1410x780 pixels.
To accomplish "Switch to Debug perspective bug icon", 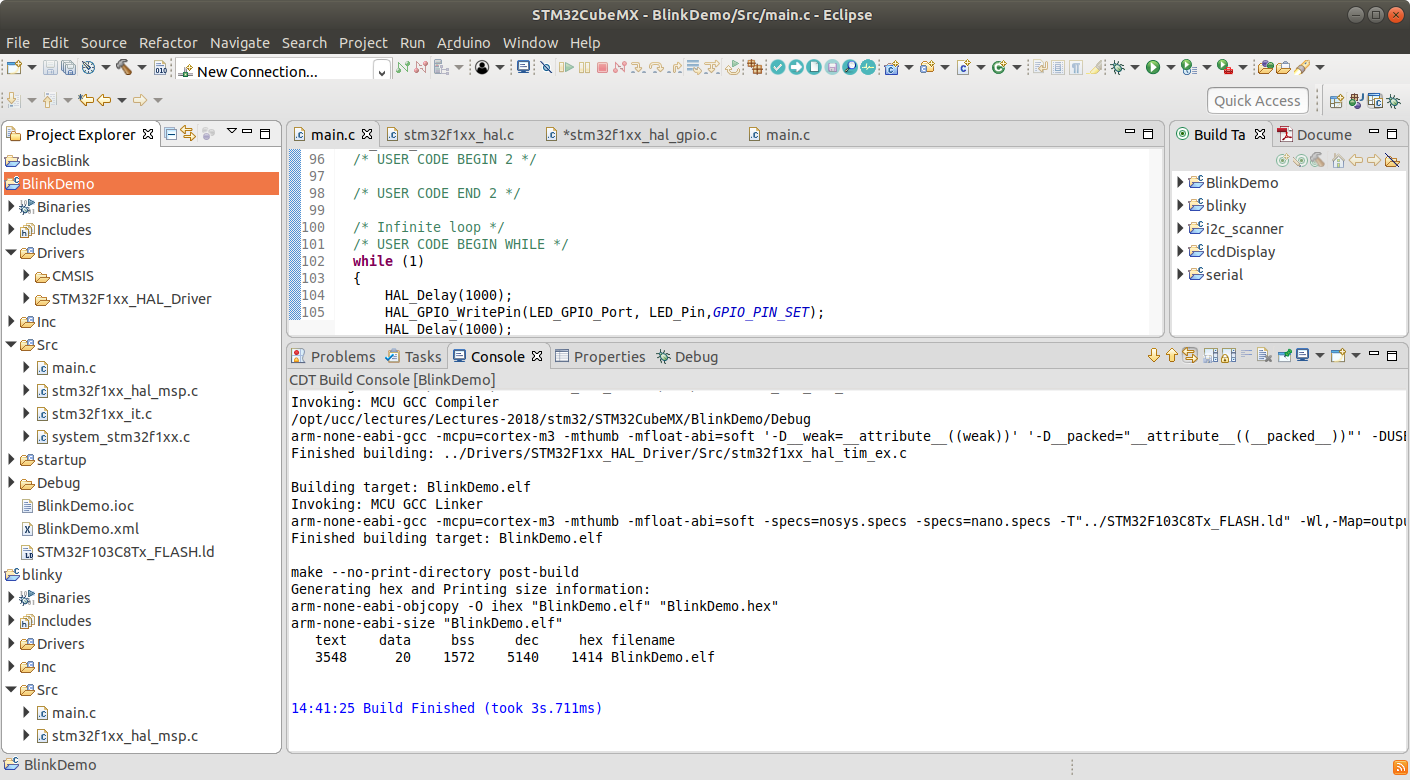I will click(x=1393, y=100).
